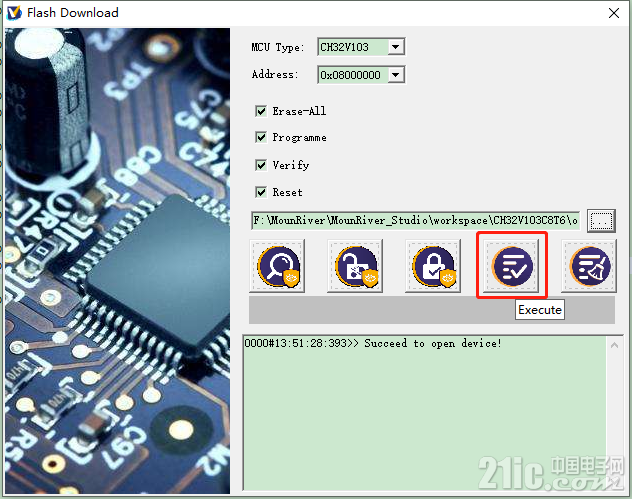The height and width of the screenshot is (499, 632).
Task: Click the gray progress bar
Action: pyautogui.click(x=432, y=310)
